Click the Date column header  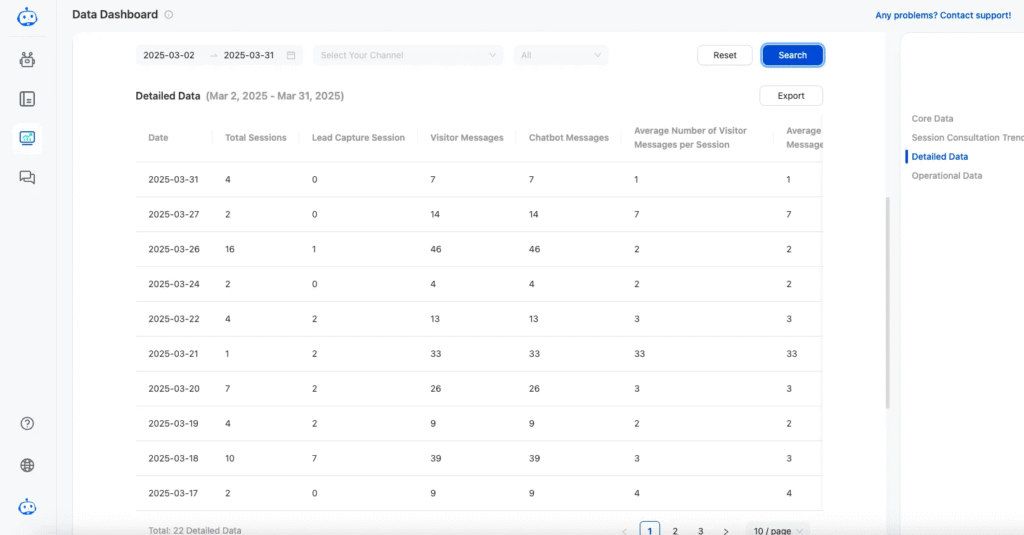click(x=158, y=138)
